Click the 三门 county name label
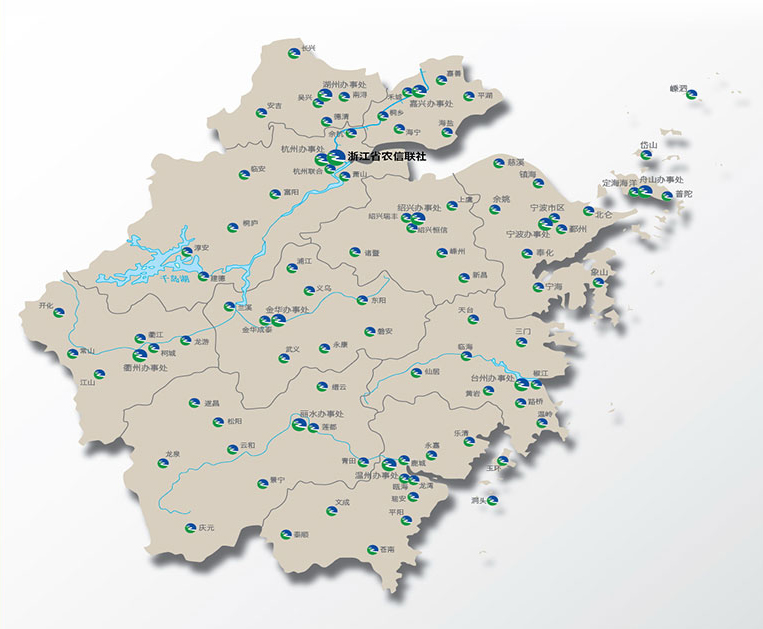The height and width of the screenshot is (629, 763). tap(523, 331)
